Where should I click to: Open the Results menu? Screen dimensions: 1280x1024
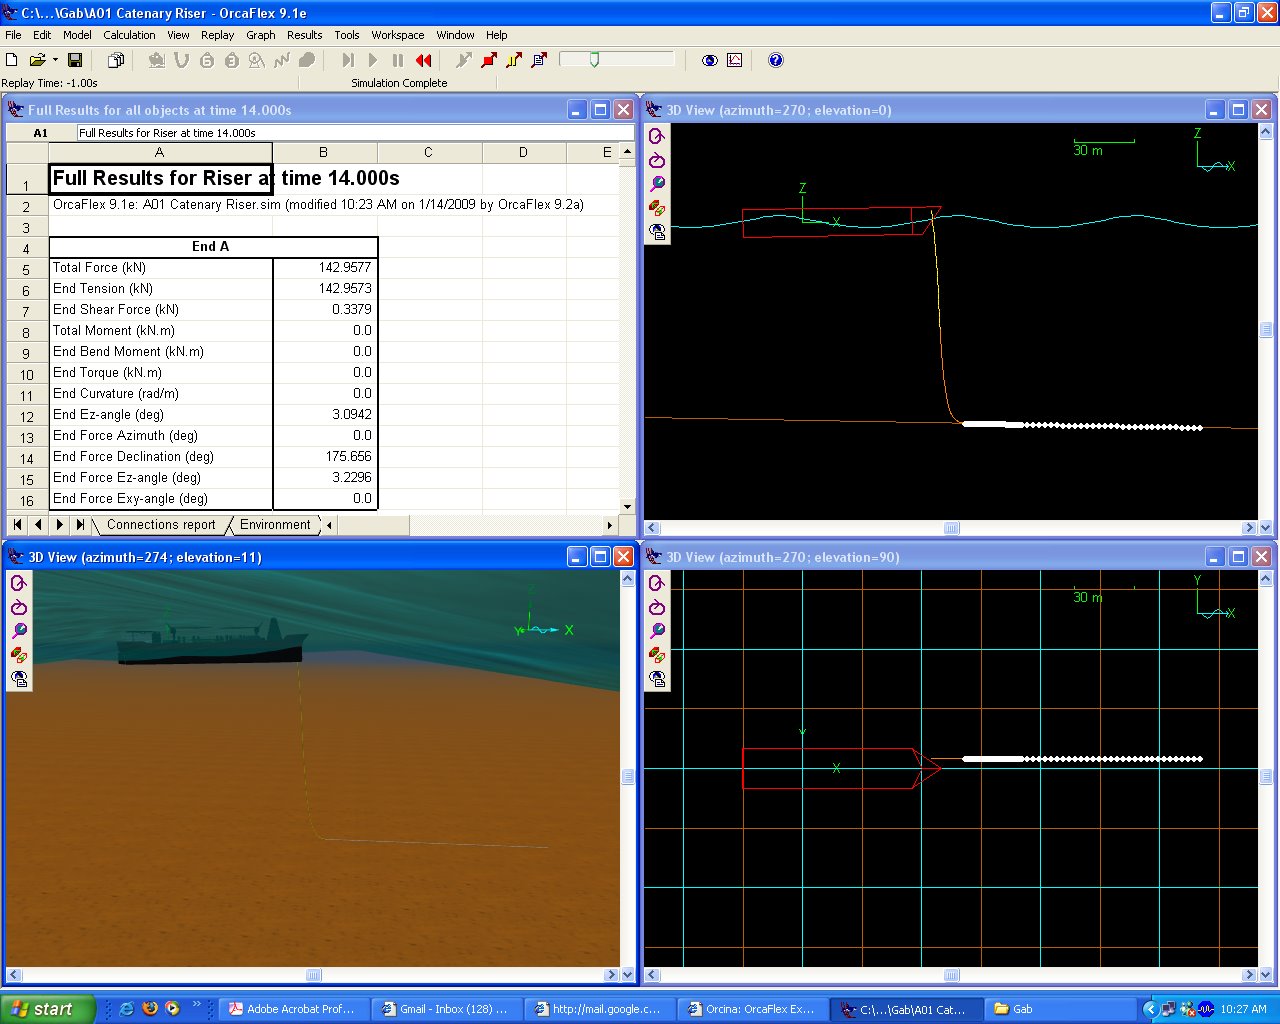click(304, 35)
